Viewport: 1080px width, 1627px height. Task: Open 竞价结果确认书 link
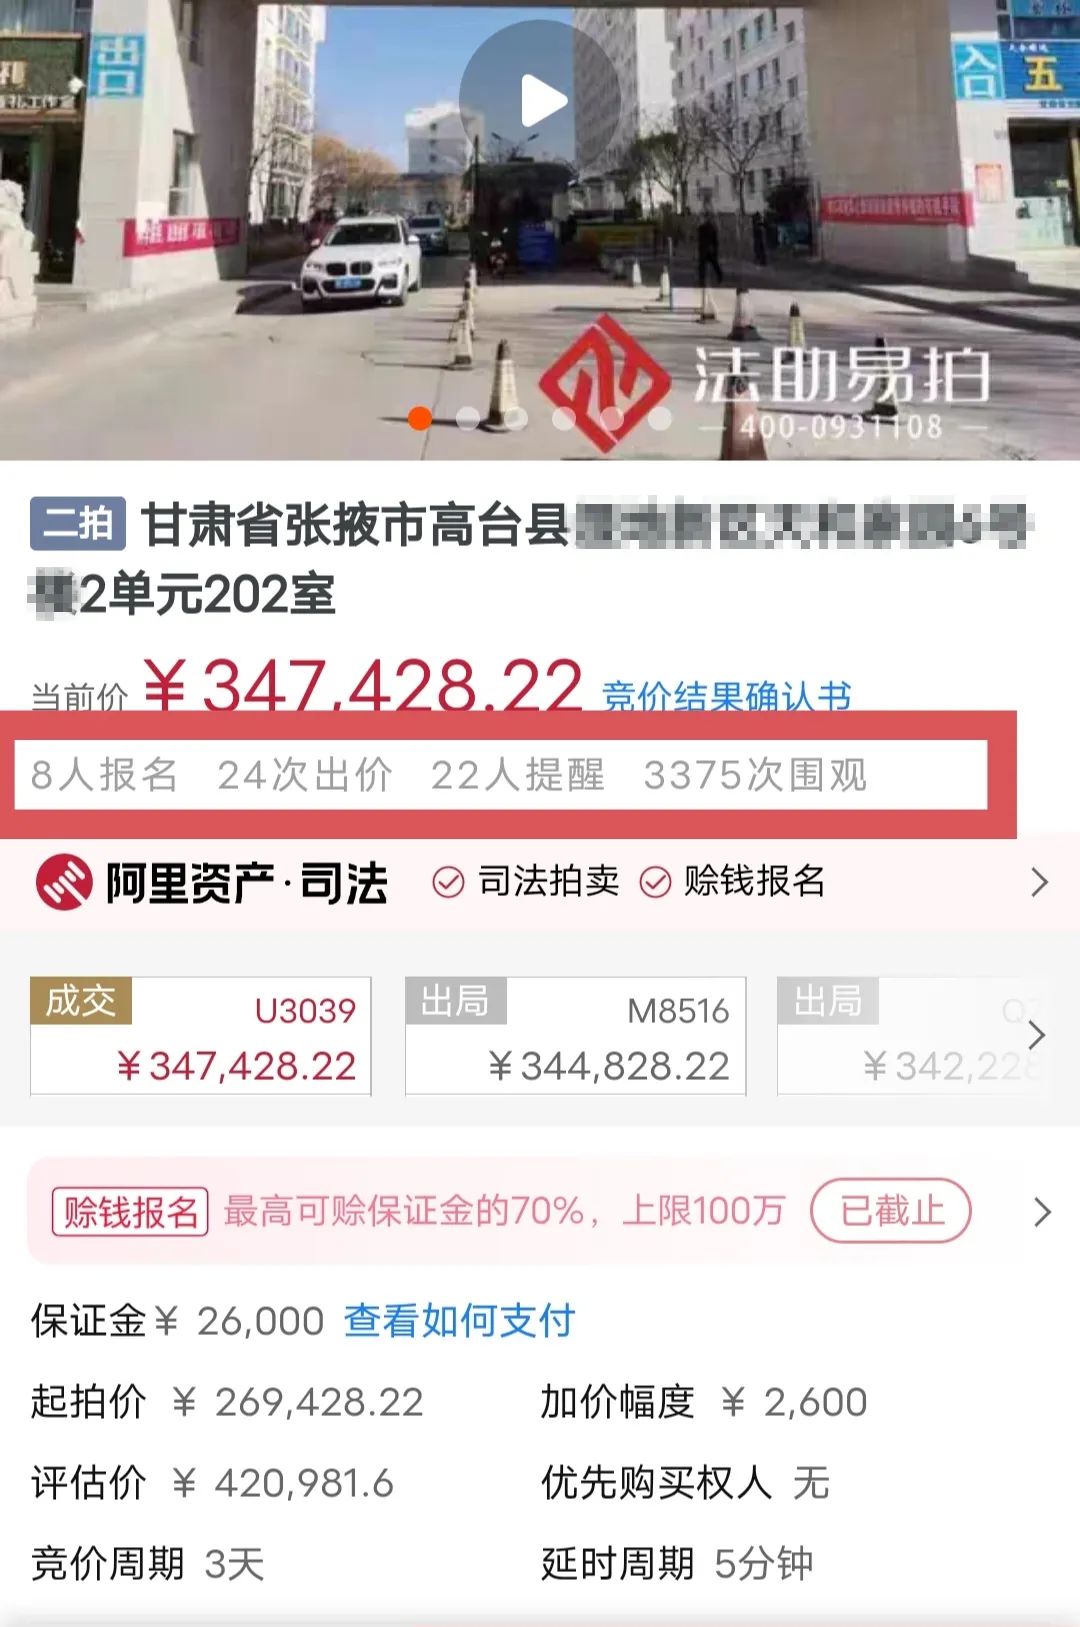pos(727,695)
